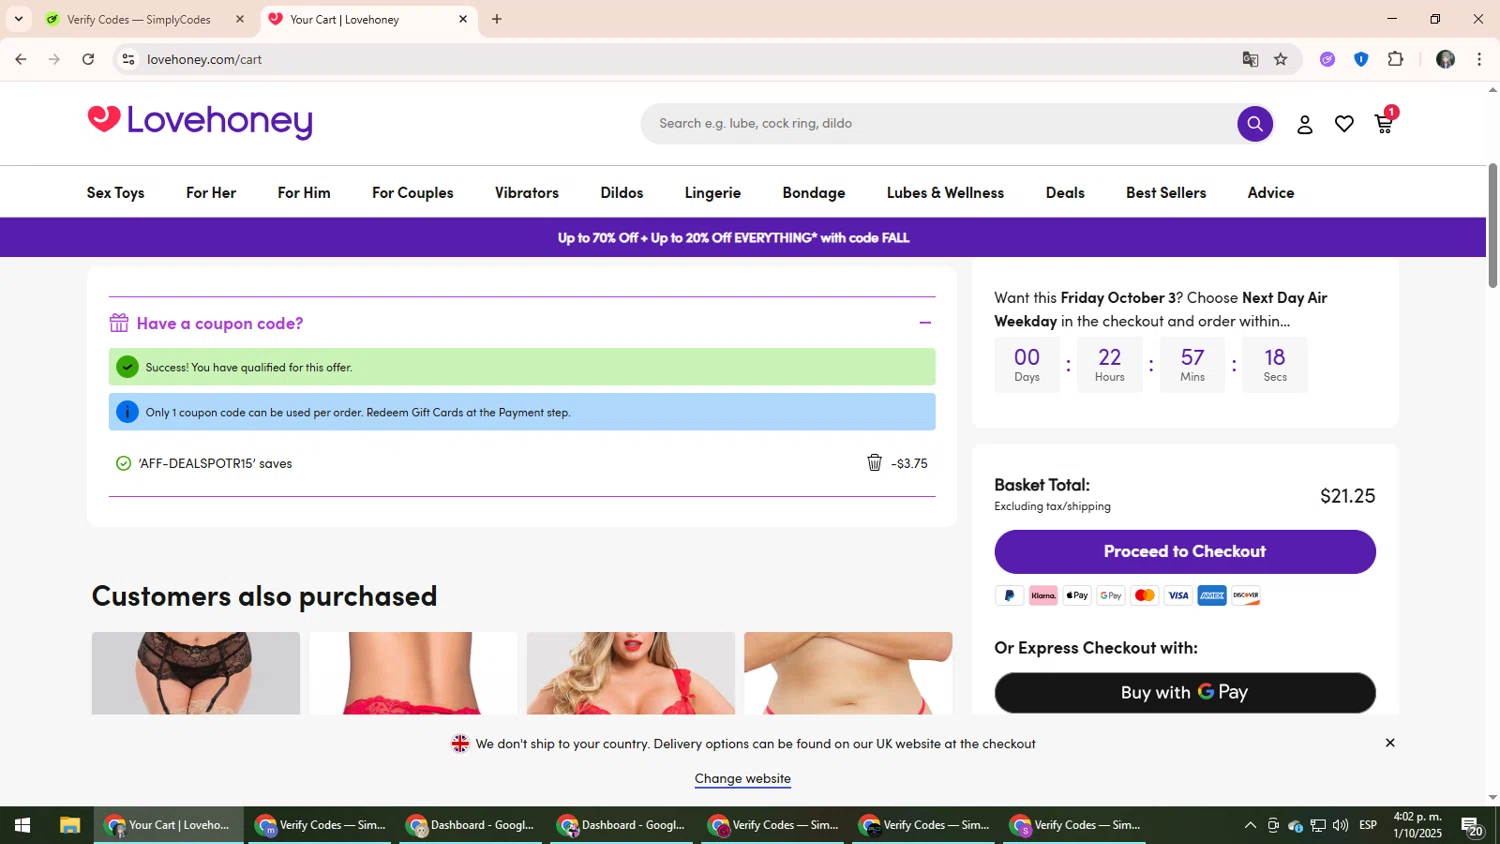Click the Bitwarden shield extension icon
Screen dimensions: 1500x844
coord(1361,60)
